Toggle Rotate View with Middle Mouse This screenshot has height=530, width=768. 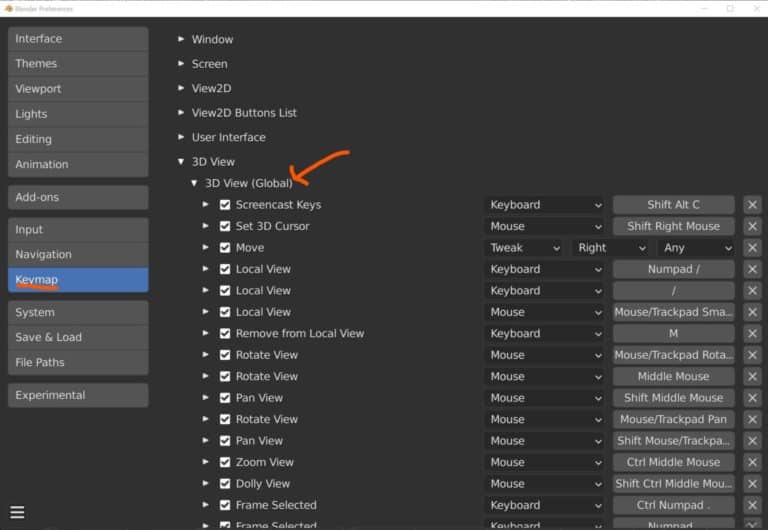pos(225,377)
